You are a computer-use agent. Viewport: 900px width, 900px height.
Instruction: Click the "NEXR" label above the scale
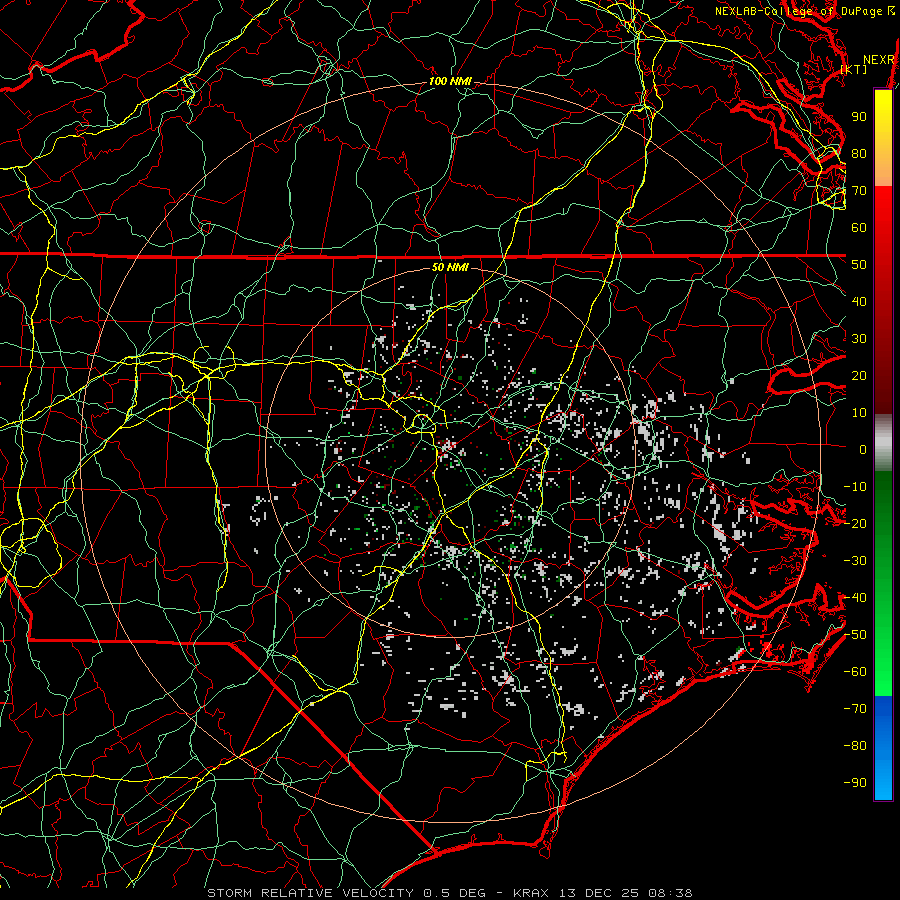[879, 60]
